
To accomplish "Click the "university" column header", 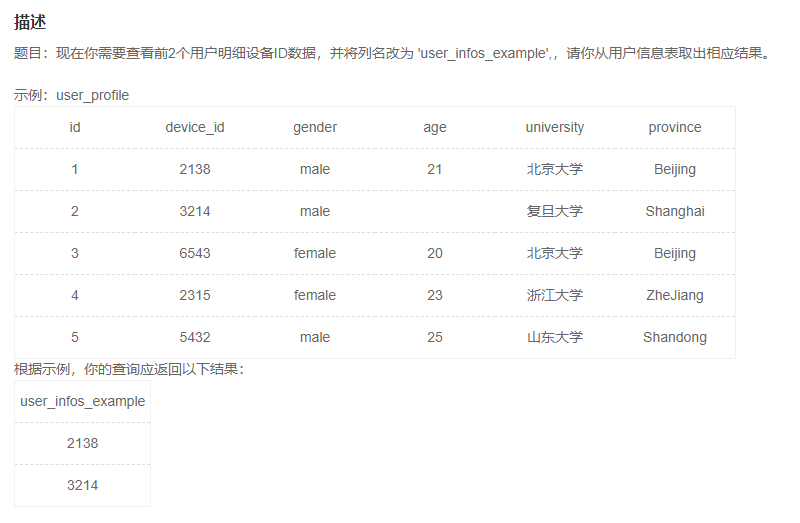I will pyautogui.click(x=555, y=128).
